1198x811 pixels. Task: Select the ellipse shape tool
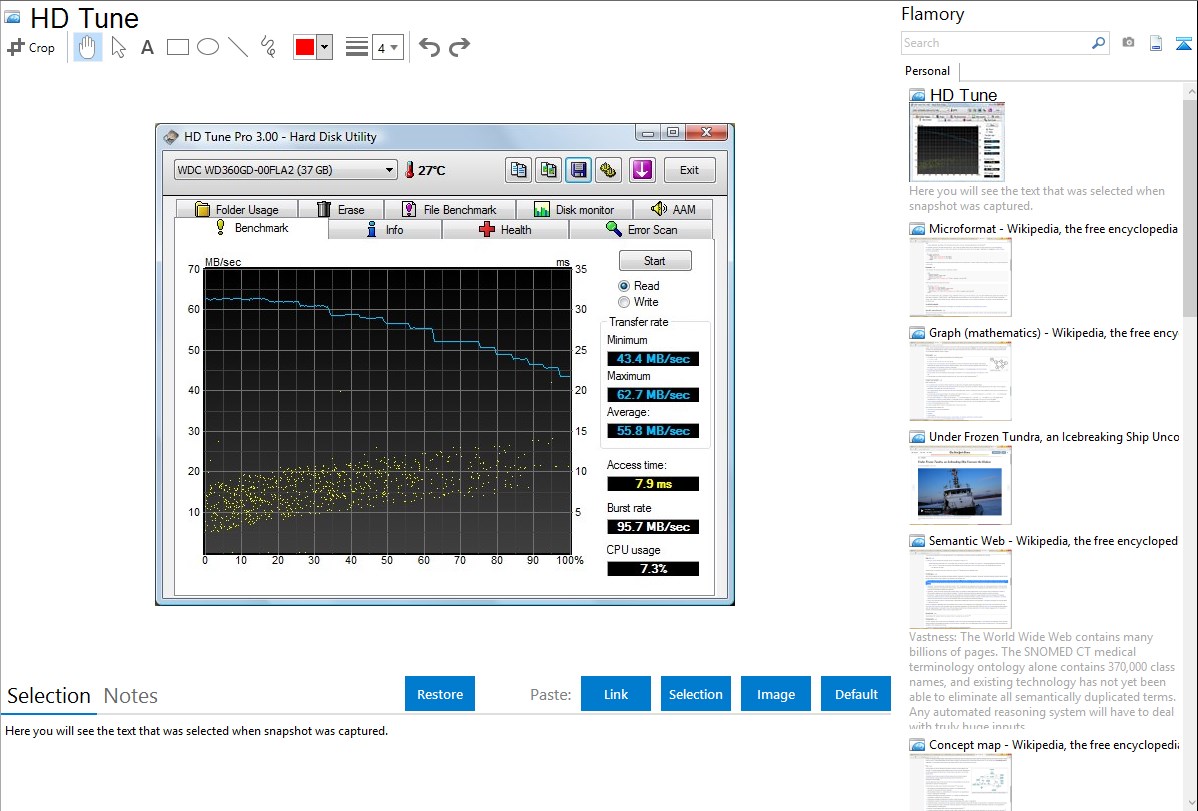click(x=207, y=47)
